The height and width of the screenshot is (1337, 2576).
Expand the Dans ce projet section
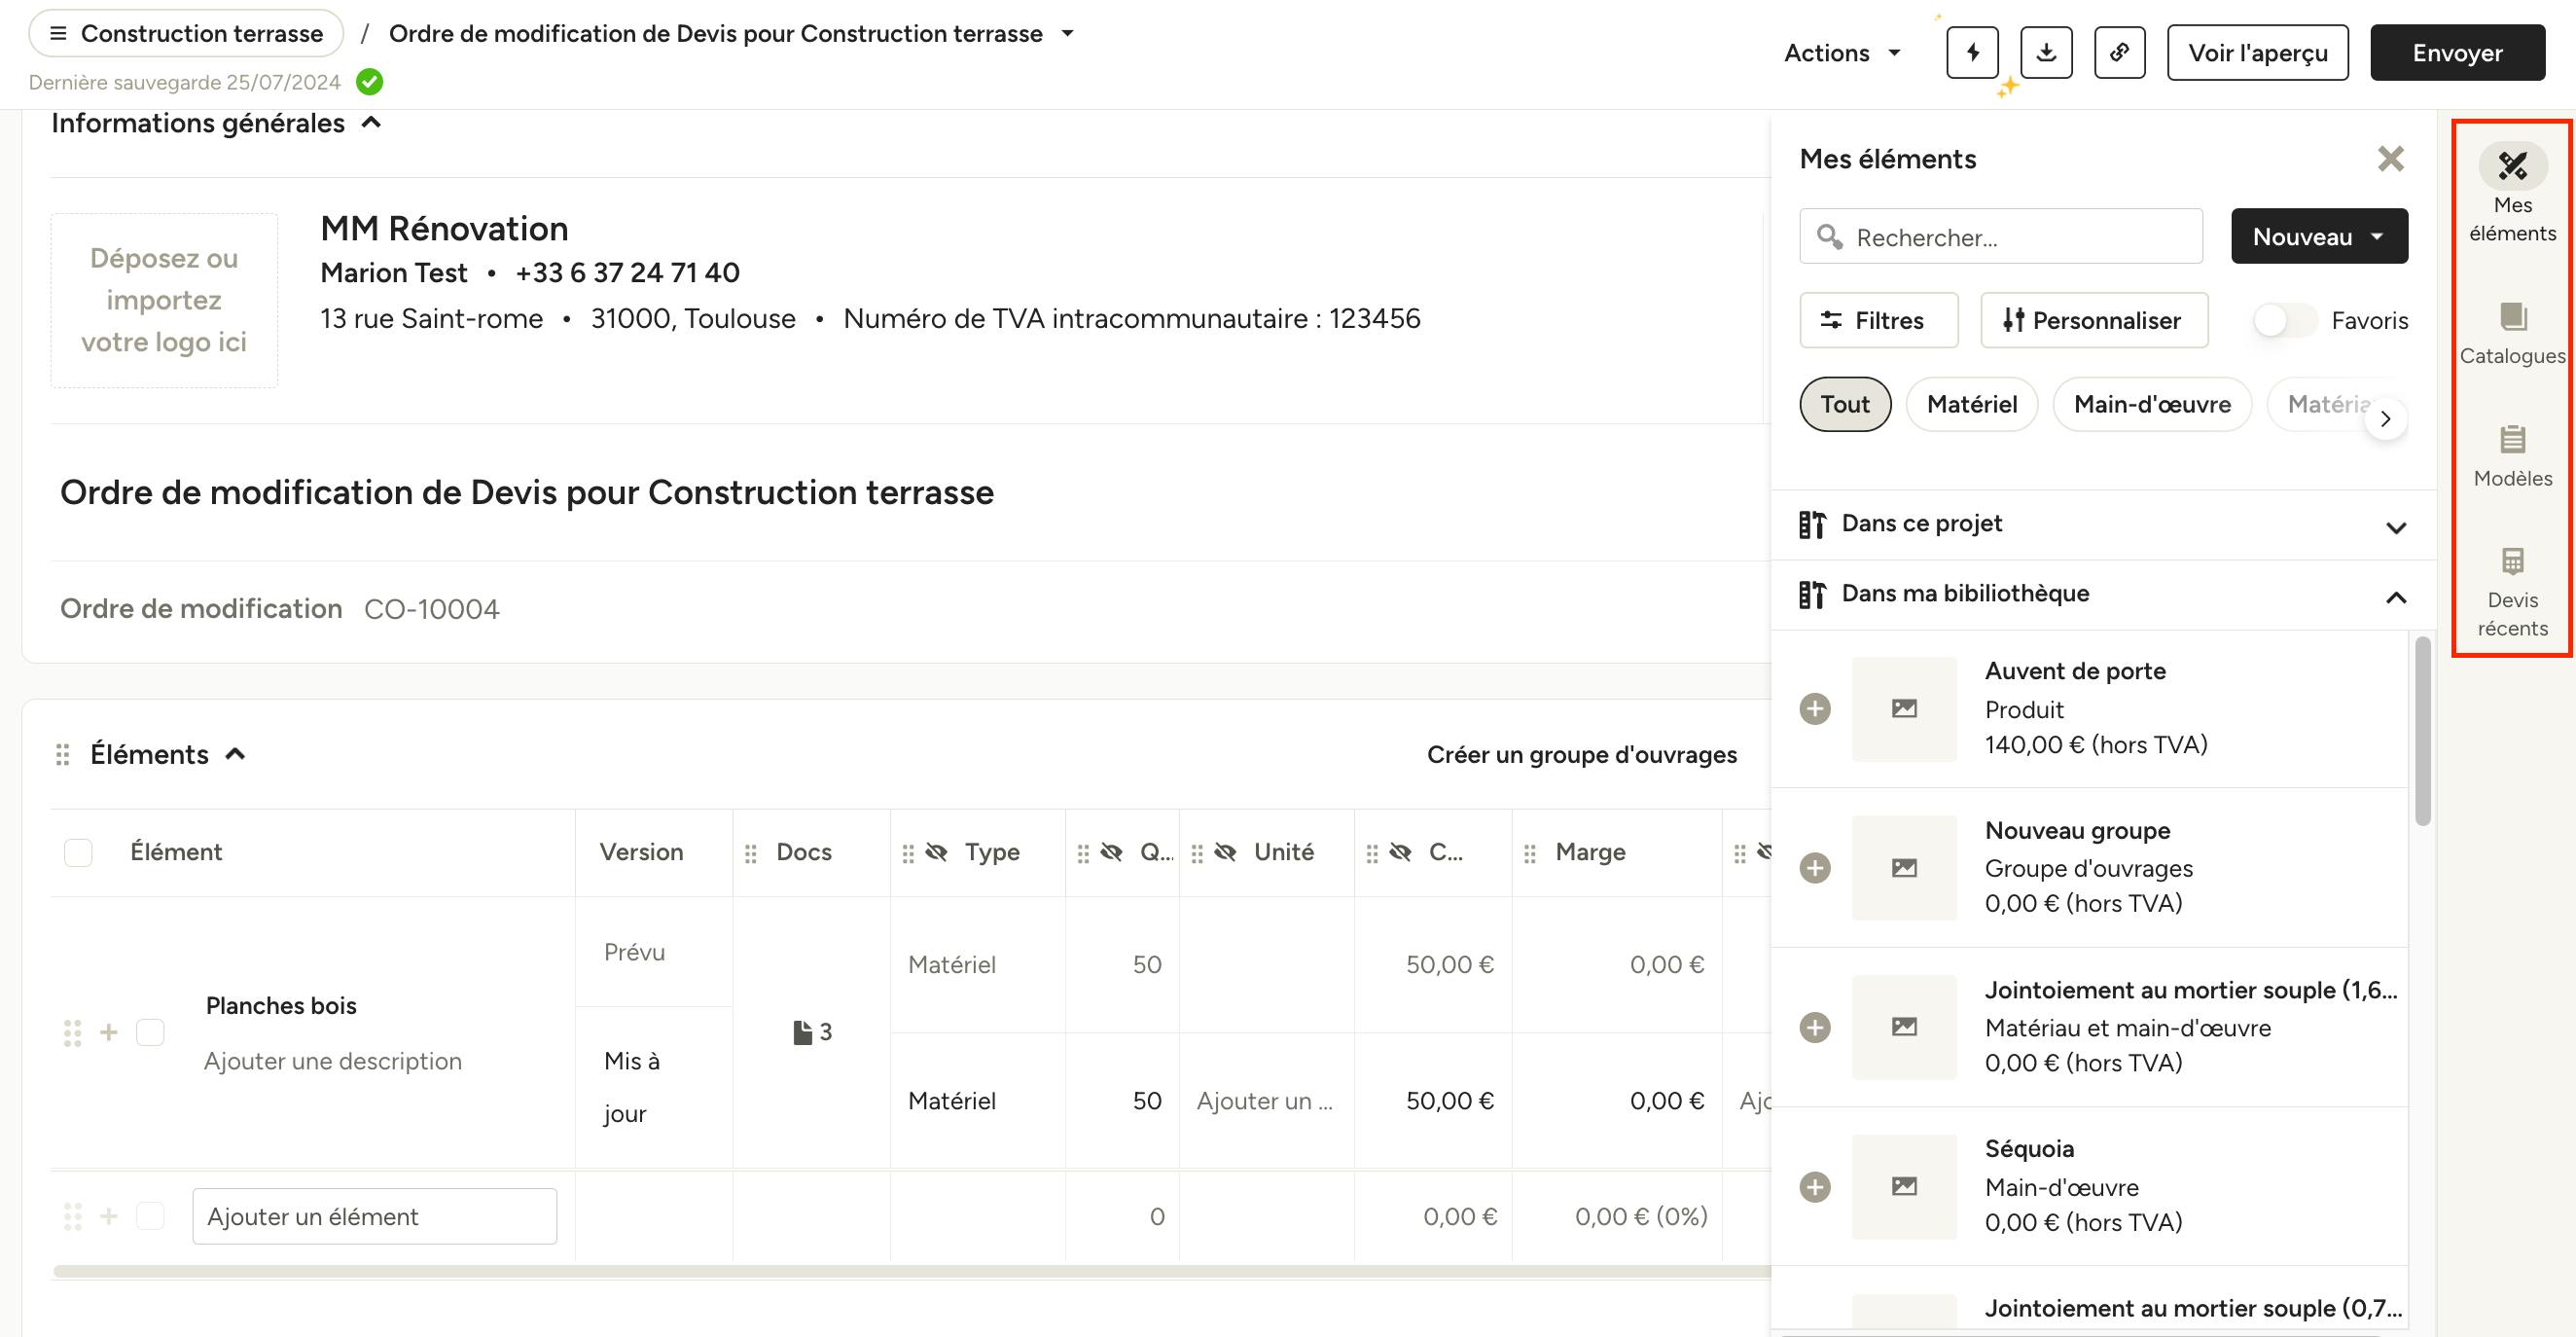[x=2396, y=527]
